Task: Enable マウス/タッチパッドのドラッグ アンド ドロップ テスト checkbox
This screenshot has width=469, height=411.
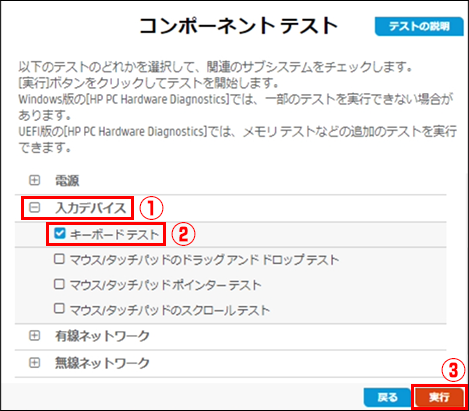Action: [x=59, y=259]
